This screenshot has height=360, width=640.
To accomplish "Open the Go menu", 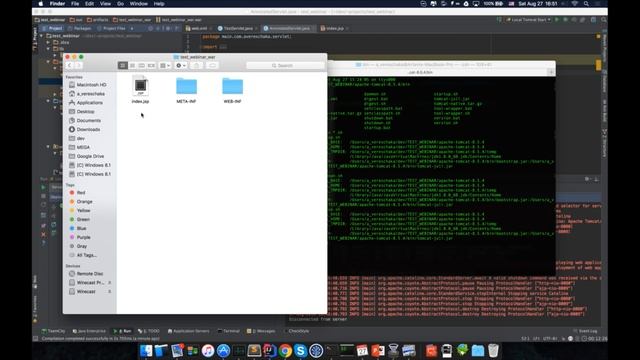I will pos(120,4).
